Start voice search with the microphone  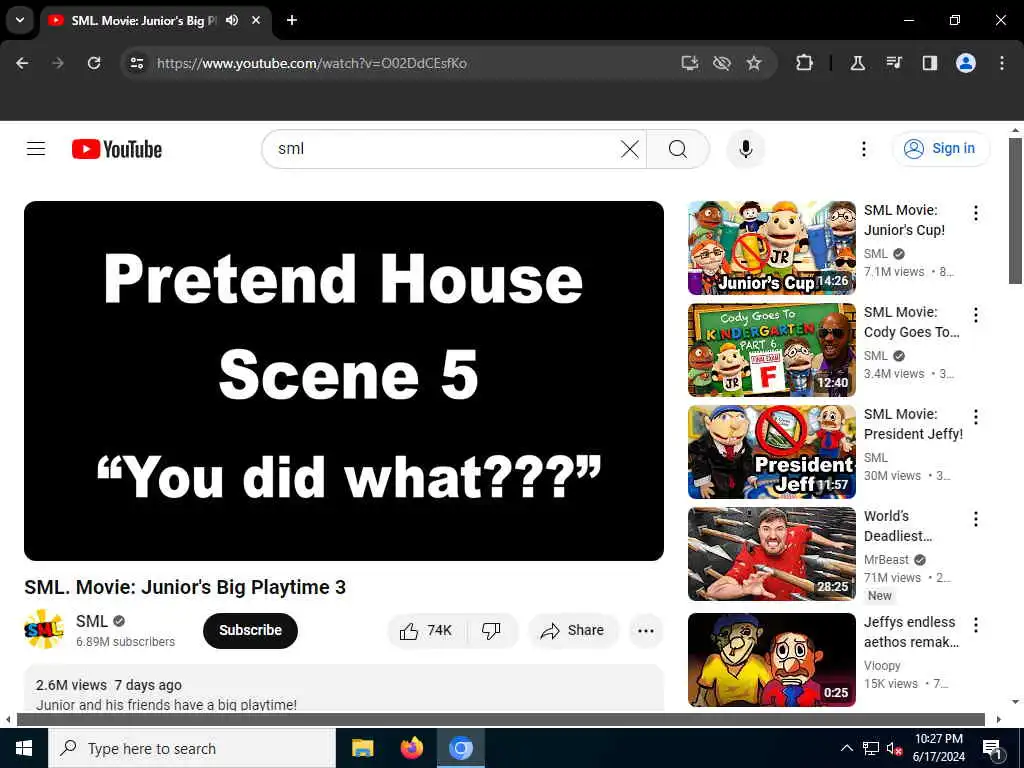[x=745, y=149]
